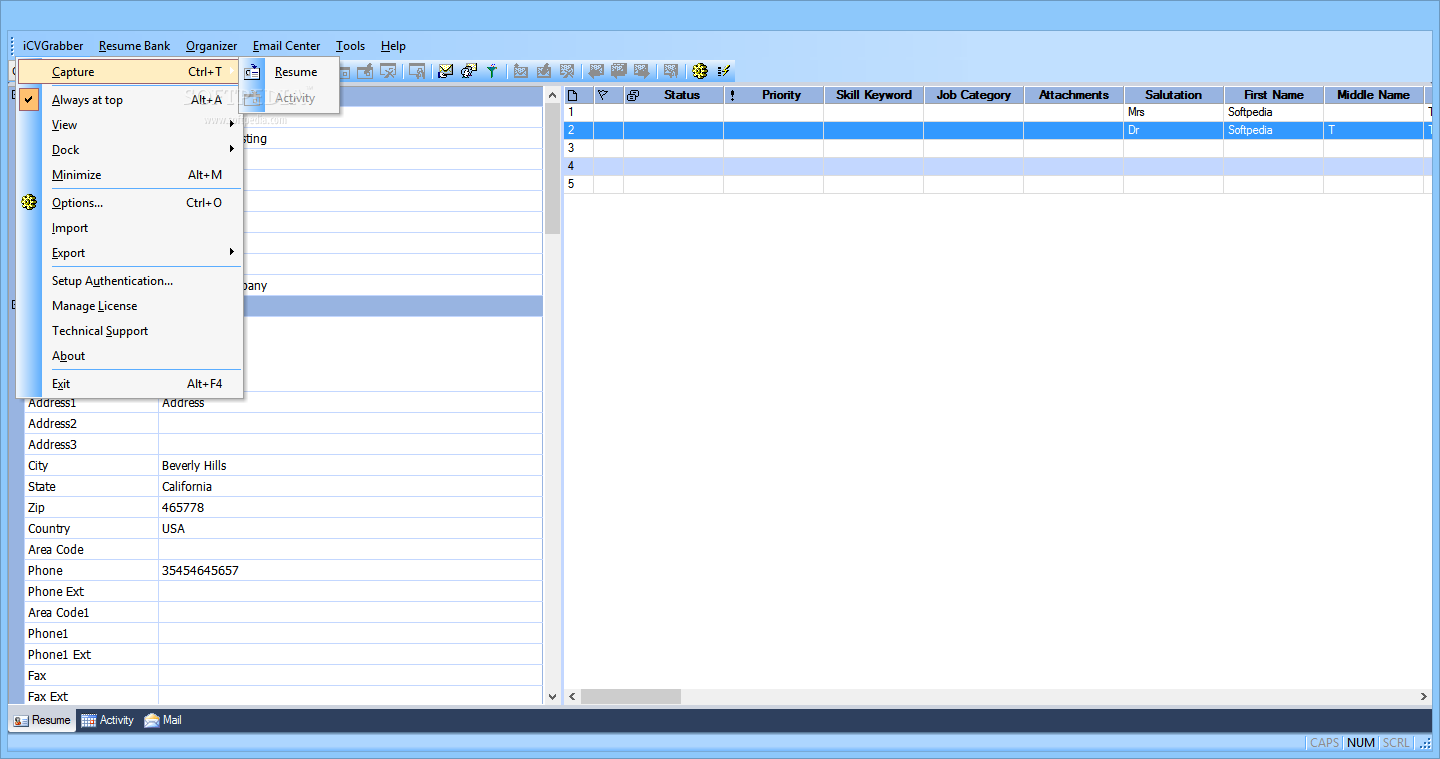Screen dimensions: 1440x759
Task: Click the Resume capture icon in submenu
Action: [x=253, y=72]
